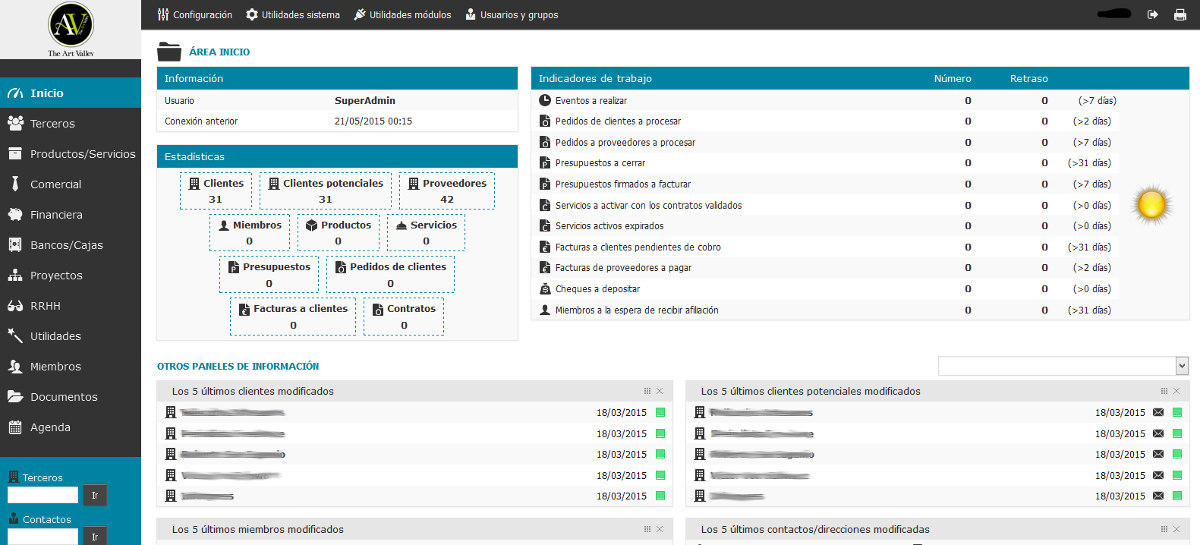Open the Bancos/Cajas sidebar section

(70, 245)
